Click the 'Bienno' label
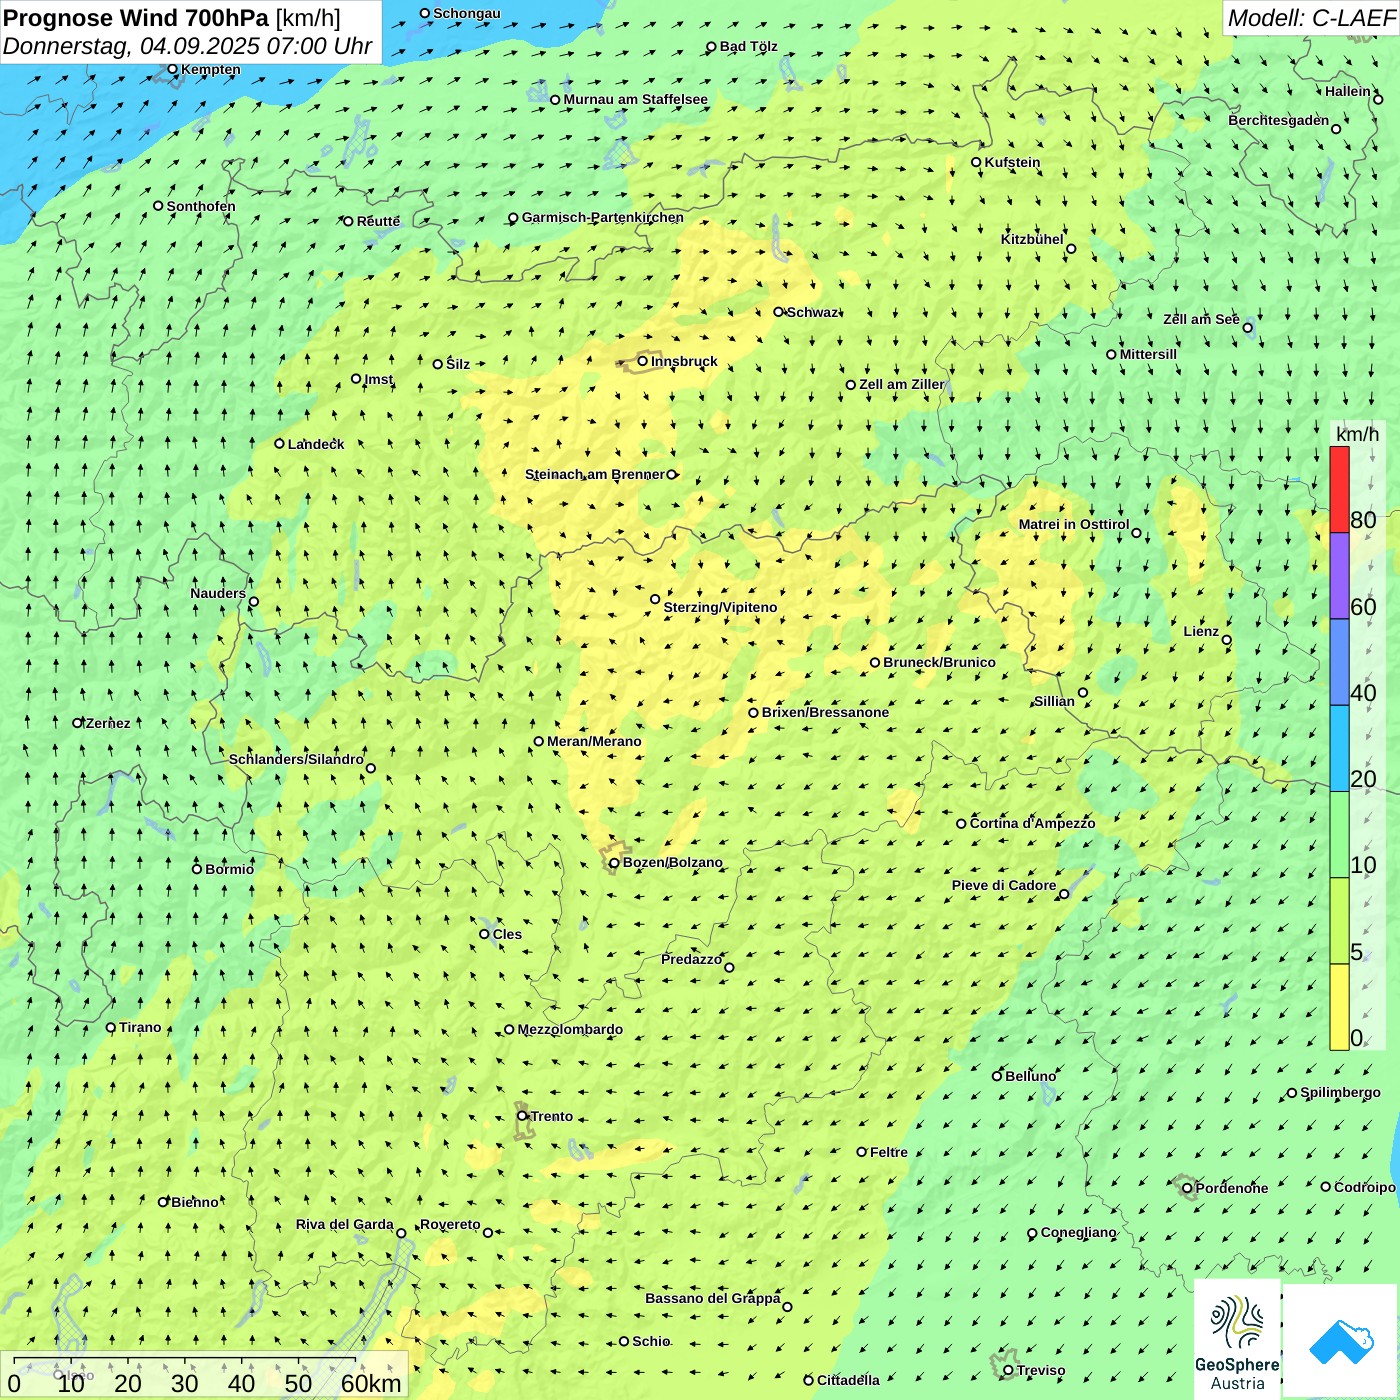Image resolution: width=1400 pixels, height=1400 pixels. tap(195, 1202)
